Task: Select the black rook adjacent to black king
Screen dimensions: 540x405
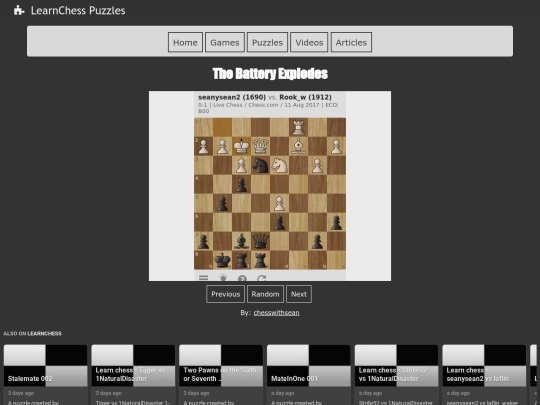Action: click(241, 260)
